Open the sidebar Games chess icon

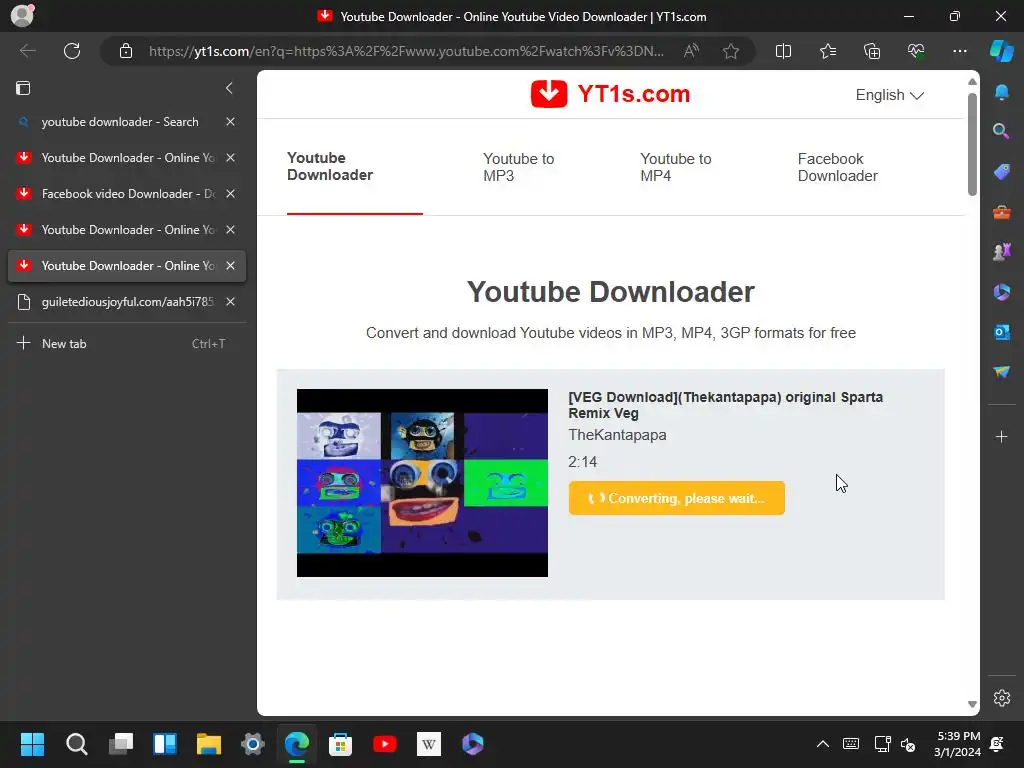click(1002, 251)
